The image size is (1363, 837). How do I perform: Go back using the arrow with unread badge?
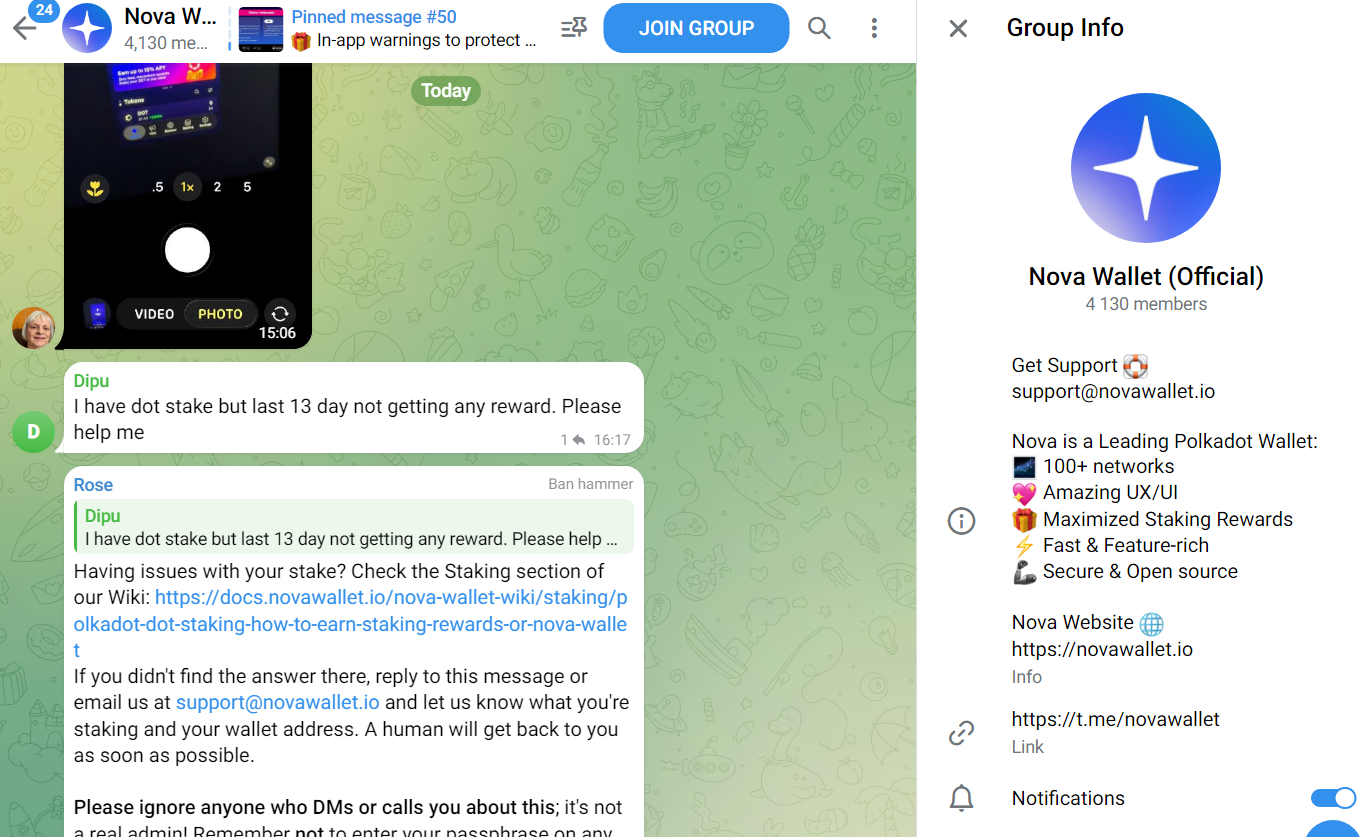24,27
